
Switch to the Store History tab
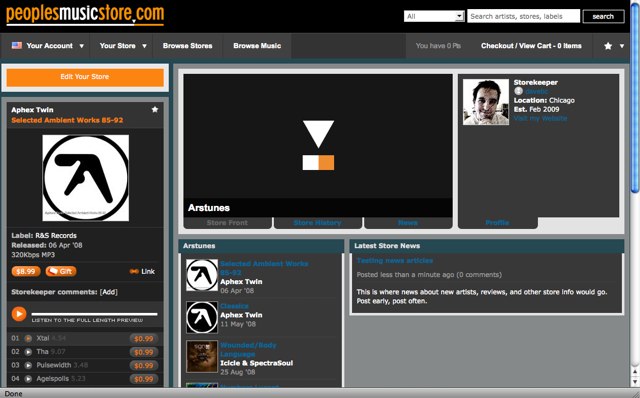[318, 222]
